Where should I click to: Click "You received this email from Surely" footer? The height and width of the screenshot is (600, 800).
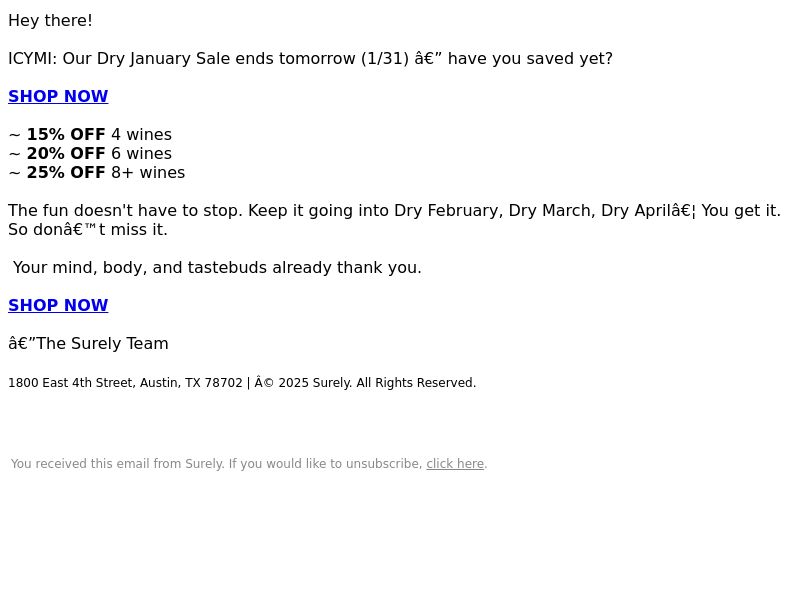tap(117, 464)
